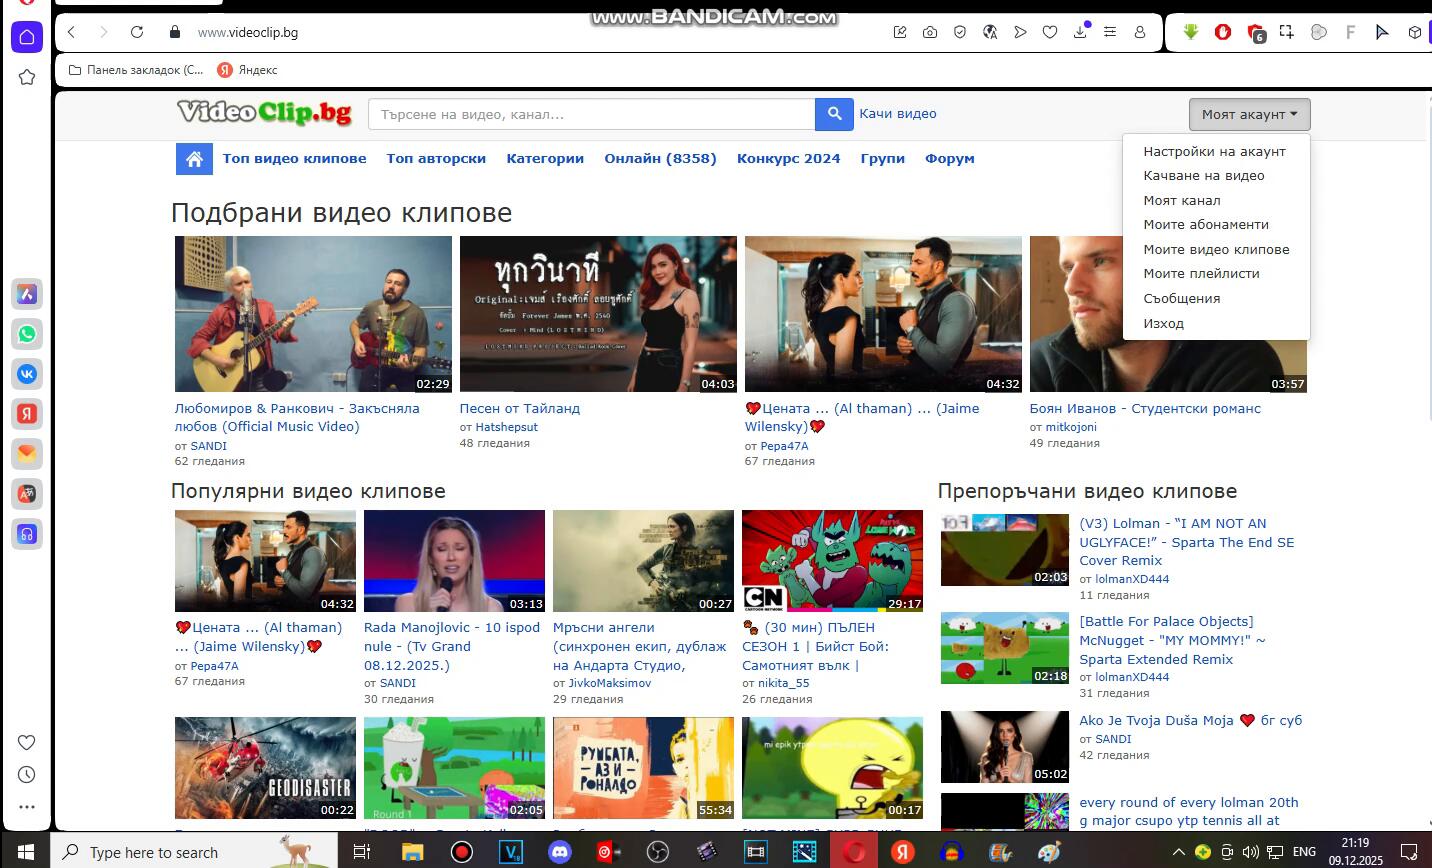Click the blue search magnifier button
The image size is (1432, 868).
pos(834,114)
